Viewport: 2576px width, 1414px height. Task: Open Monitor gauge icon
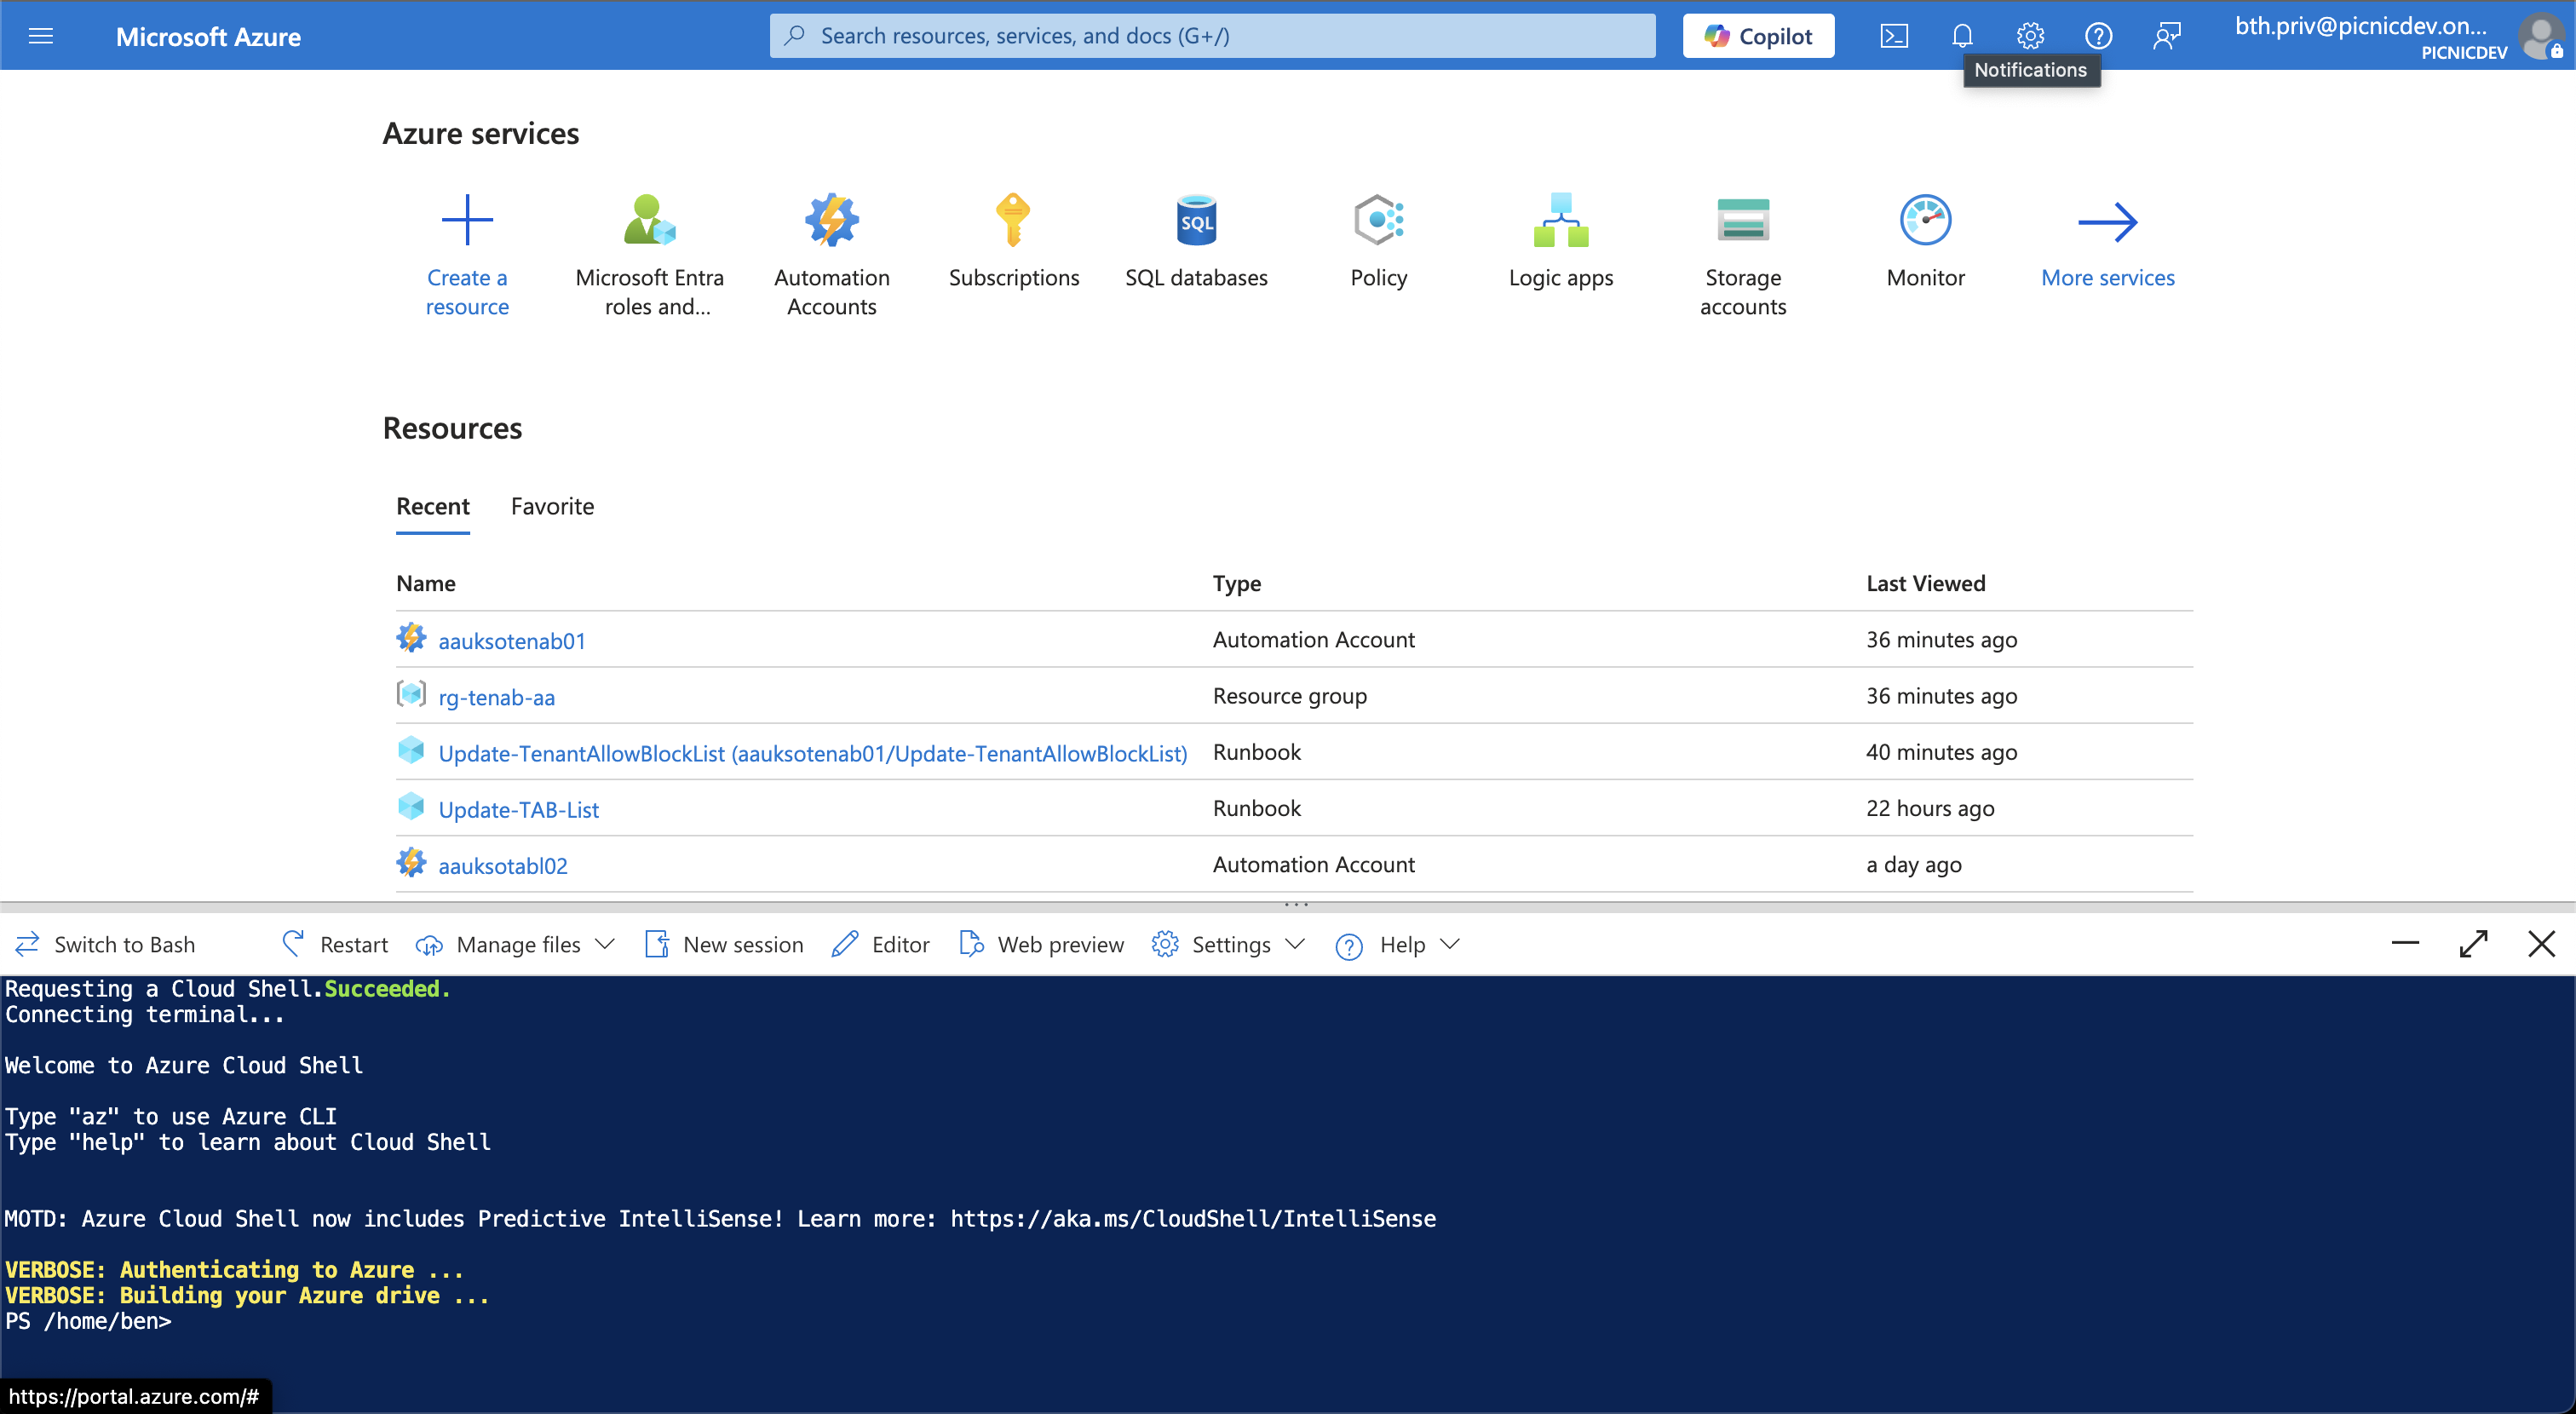tap(1926, 219)
